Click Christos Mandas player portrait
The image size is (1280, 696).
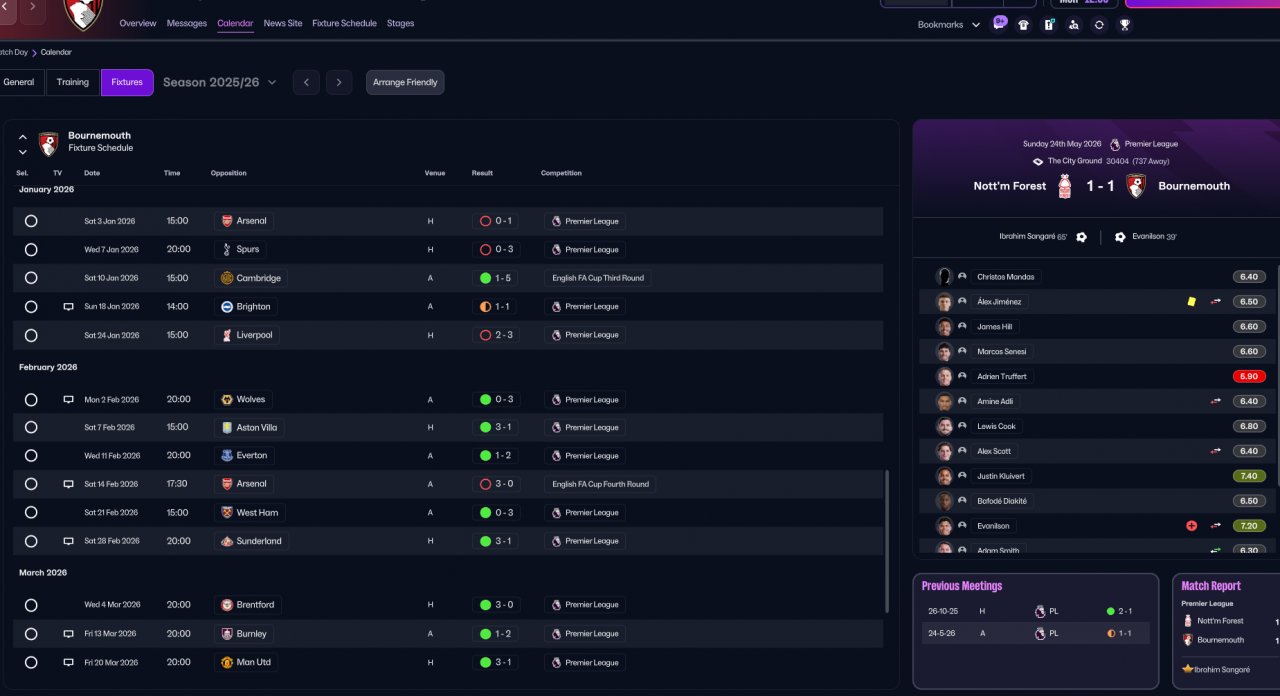click(x=944, y=276)
